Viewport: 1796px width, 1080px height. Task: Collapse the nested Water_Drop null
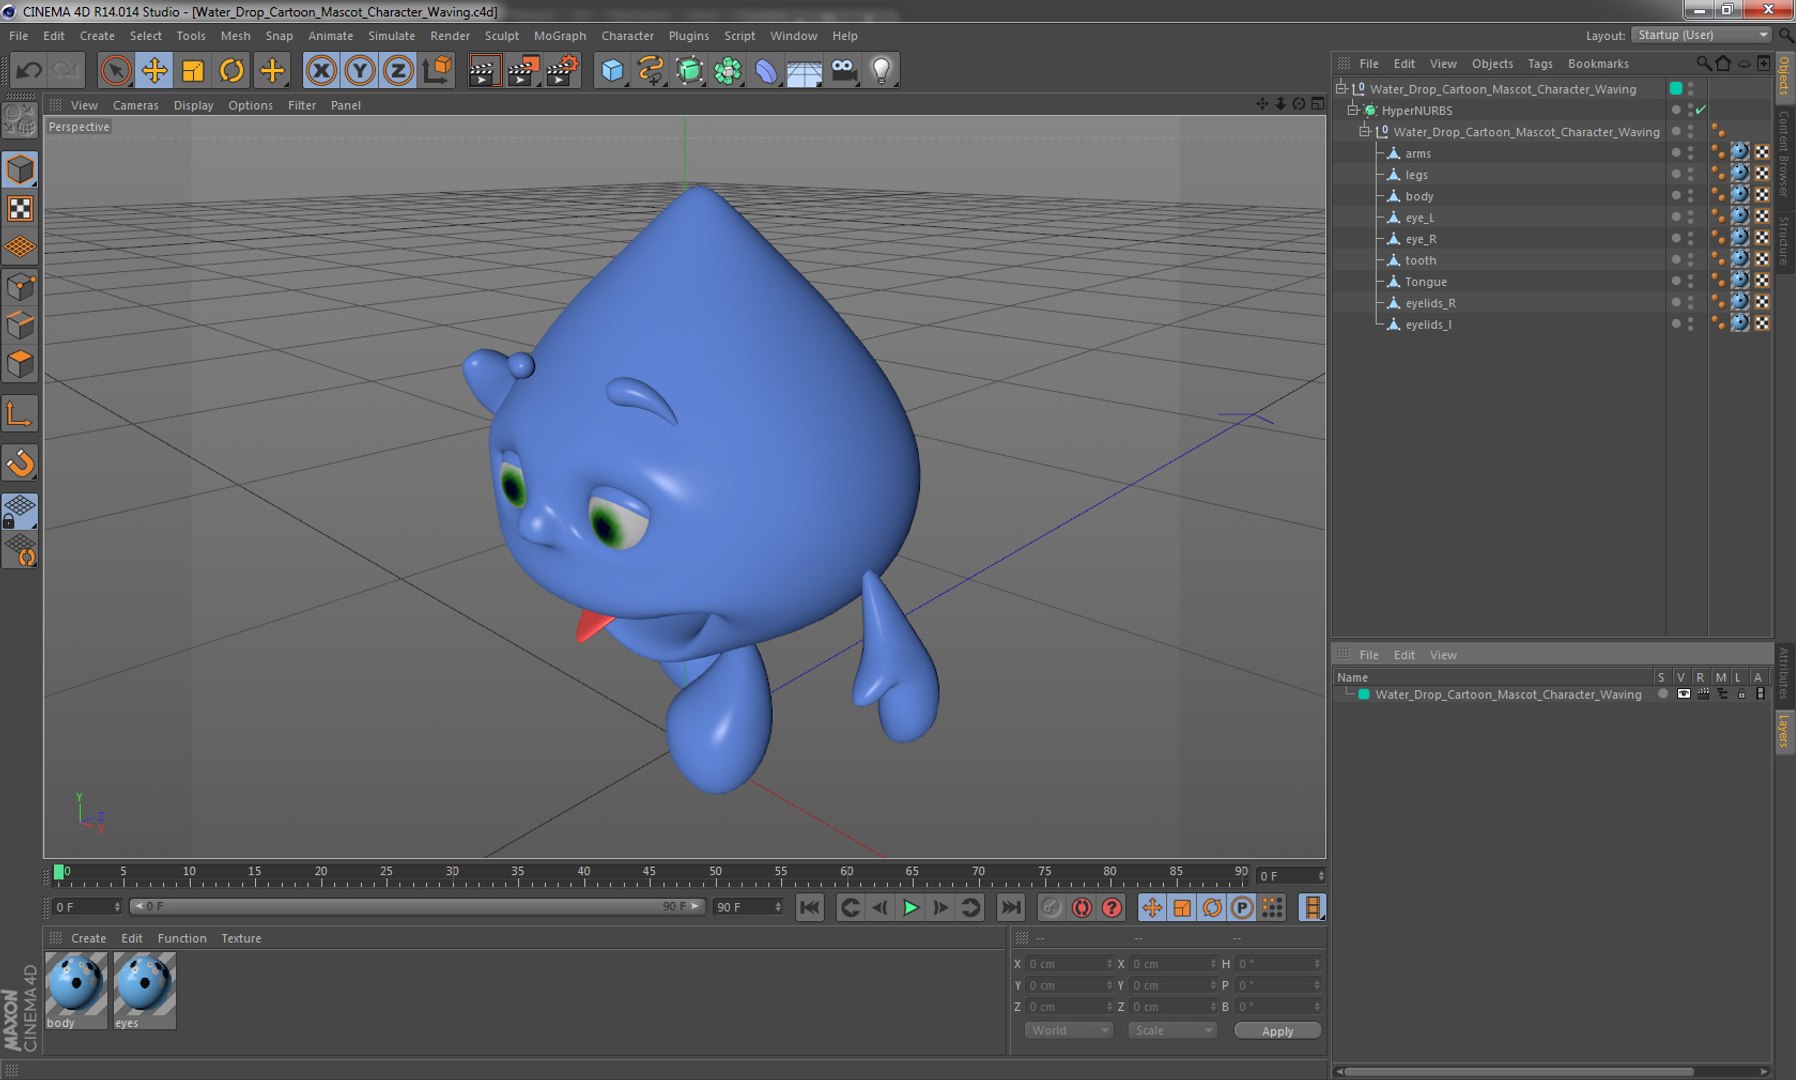(x=1363, y=131)
